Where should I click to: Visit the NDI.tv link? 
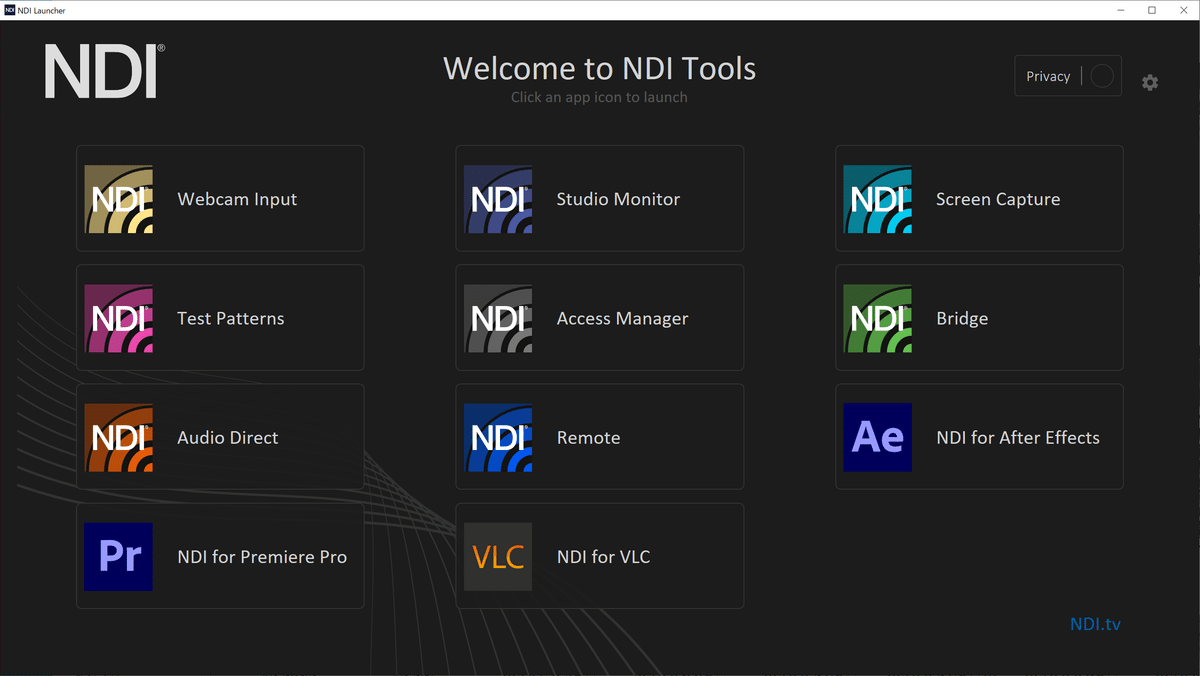(1095, 624)
